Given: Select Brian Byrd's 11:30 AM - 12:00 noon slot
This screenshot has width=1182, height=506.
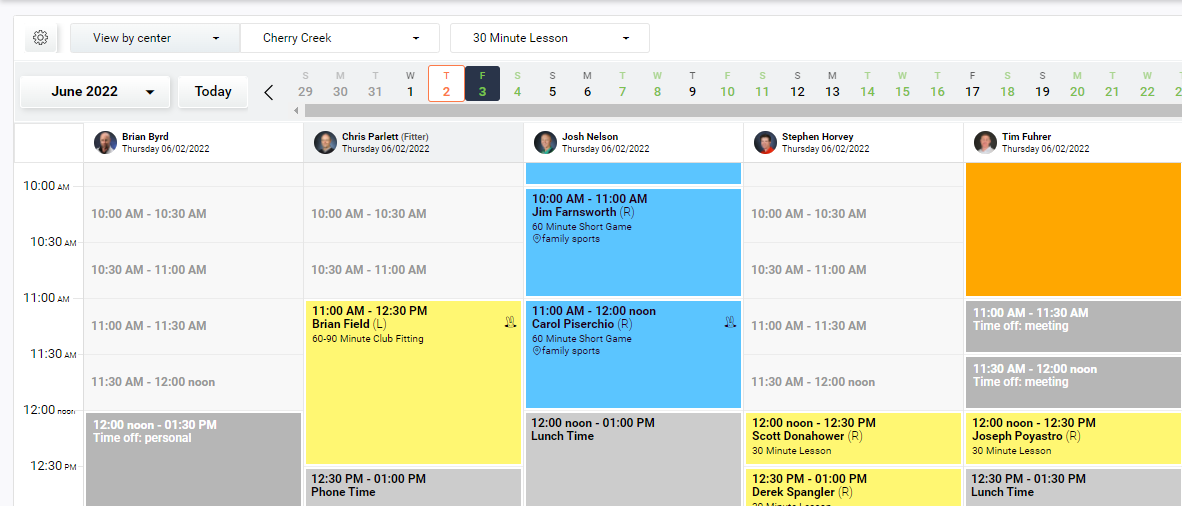Looking at the screenshot, I should point(194,382).
